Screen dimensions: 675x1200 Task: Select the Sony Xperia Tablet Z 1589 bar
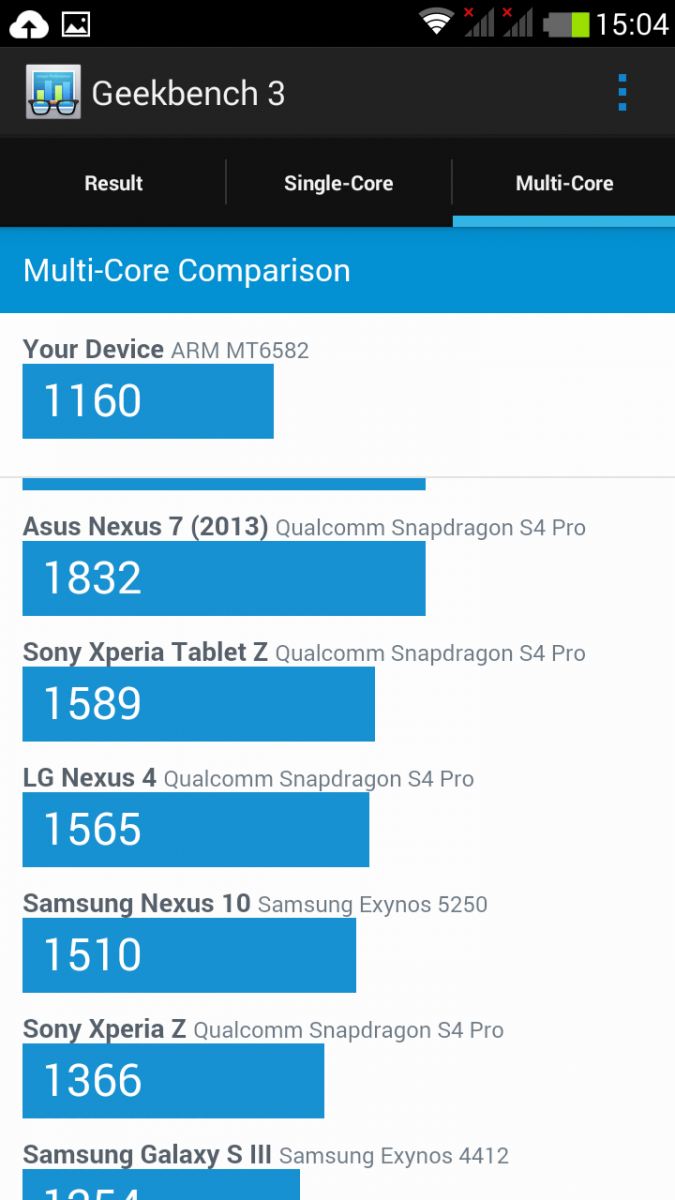[199, 704]
